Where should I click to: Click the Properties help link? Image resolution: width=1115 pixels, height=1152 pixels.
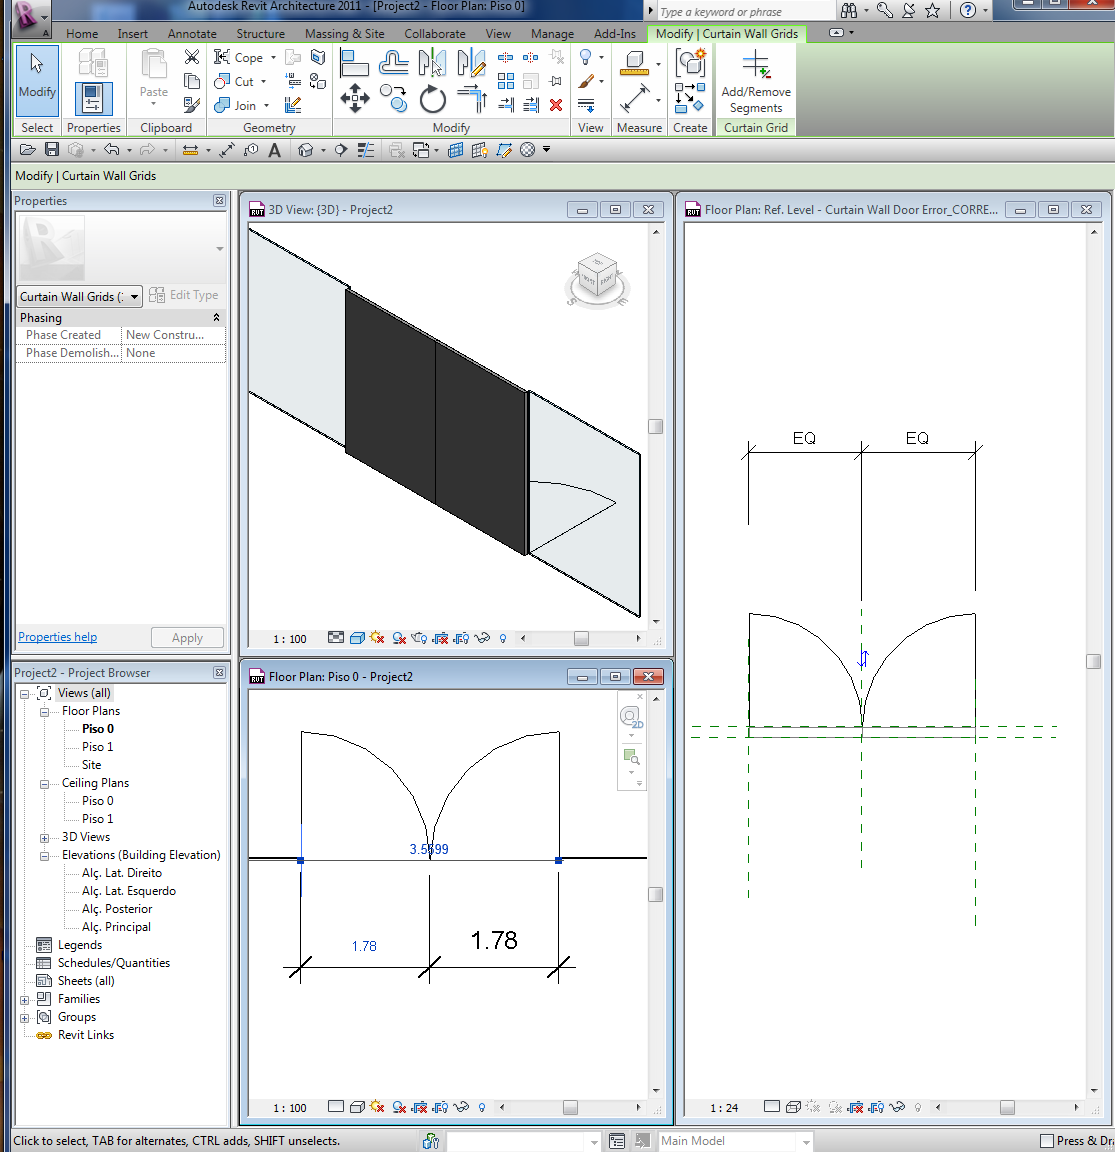click(58, 637)
